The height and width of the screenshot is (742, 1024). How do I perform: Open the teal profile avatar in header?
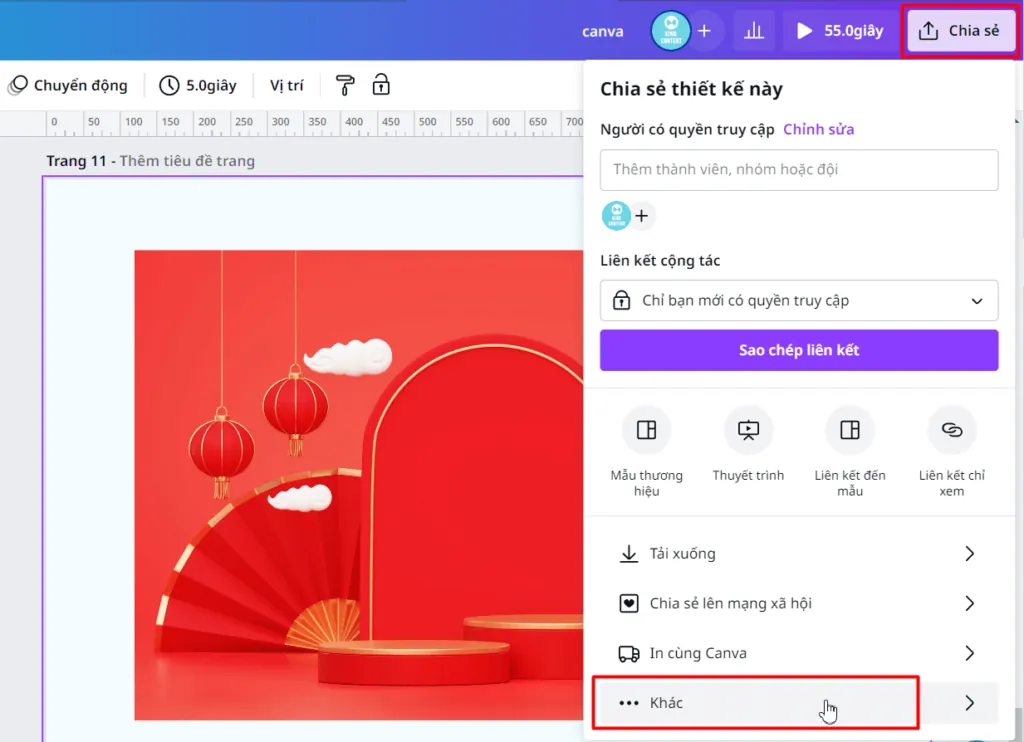(x=671, y=31)
